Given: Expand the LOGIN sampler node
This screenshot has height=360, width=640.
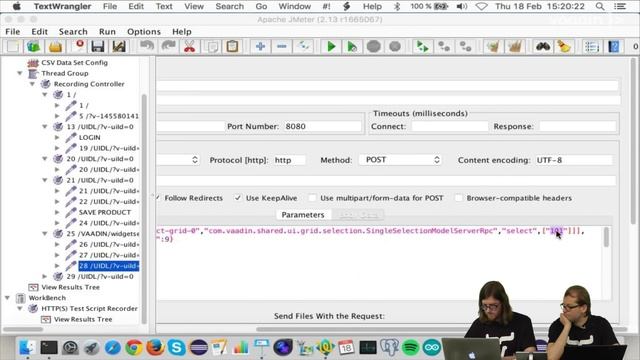Looking at the screenshot, I should (x=57, y=137).
